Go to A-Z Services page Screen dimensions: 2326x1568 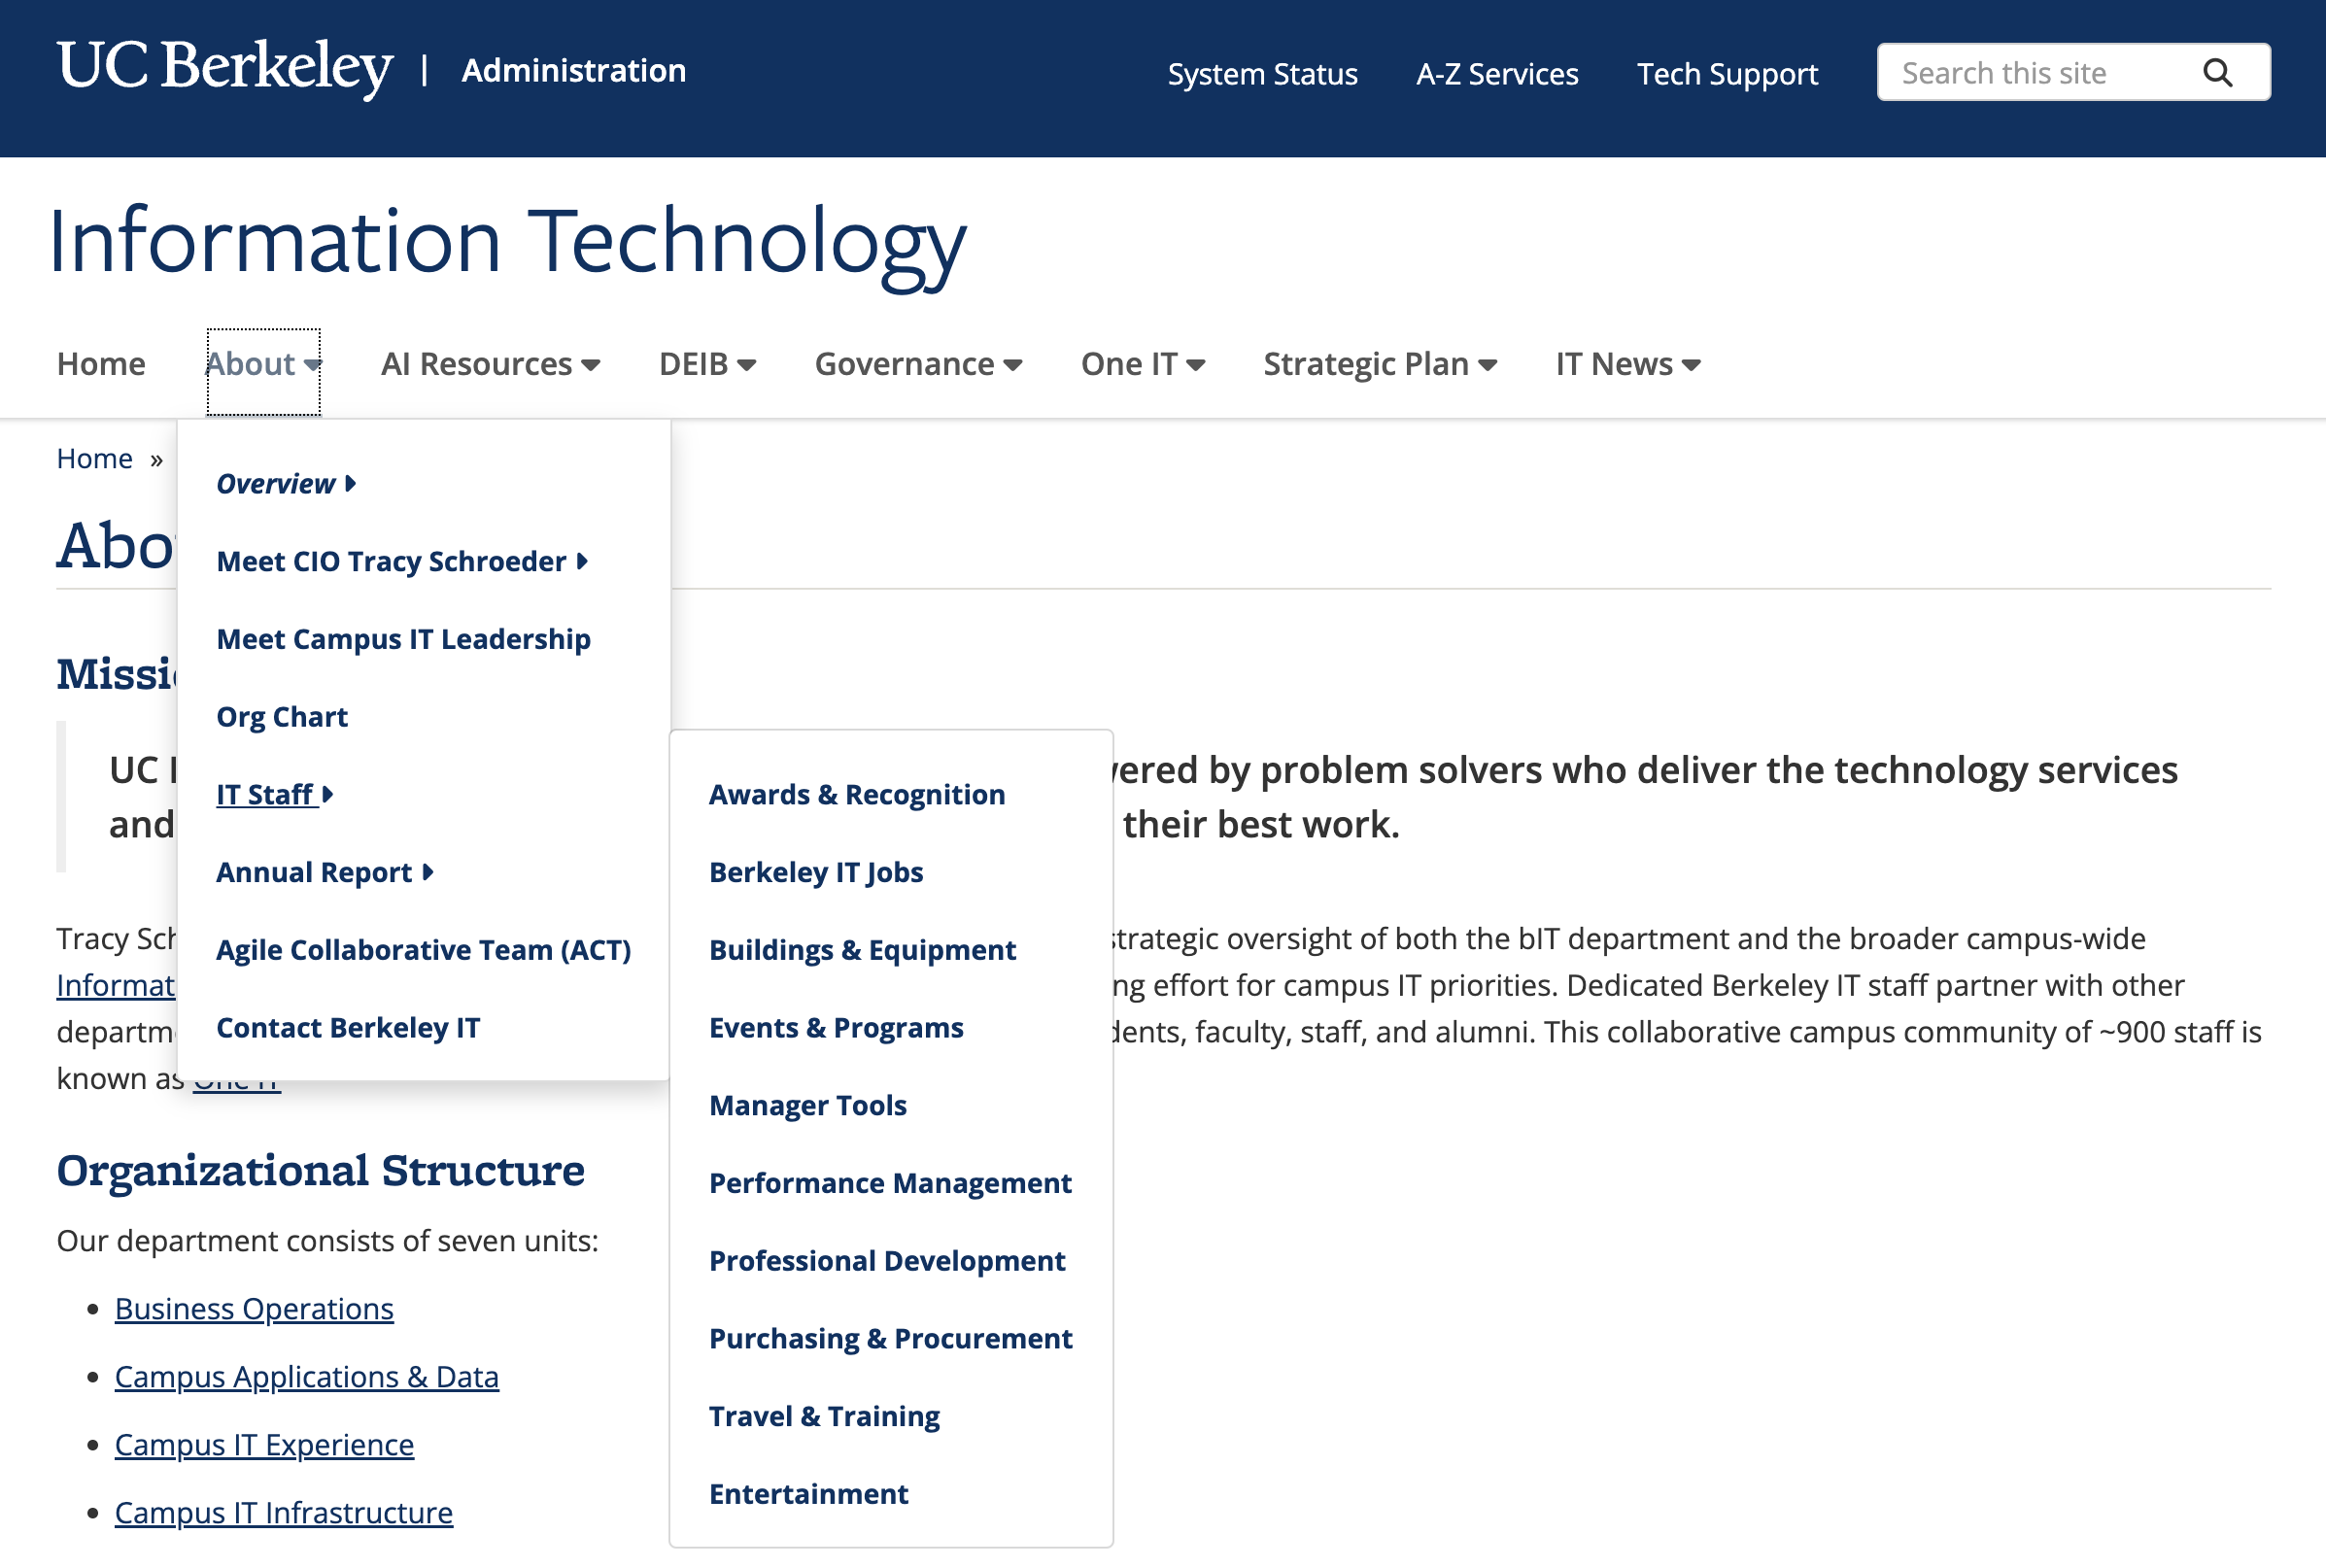[x=1496, y=73]
